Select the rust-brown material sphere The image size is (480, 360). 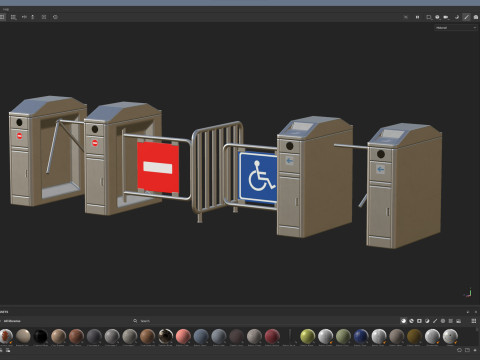tap(76, 336)
